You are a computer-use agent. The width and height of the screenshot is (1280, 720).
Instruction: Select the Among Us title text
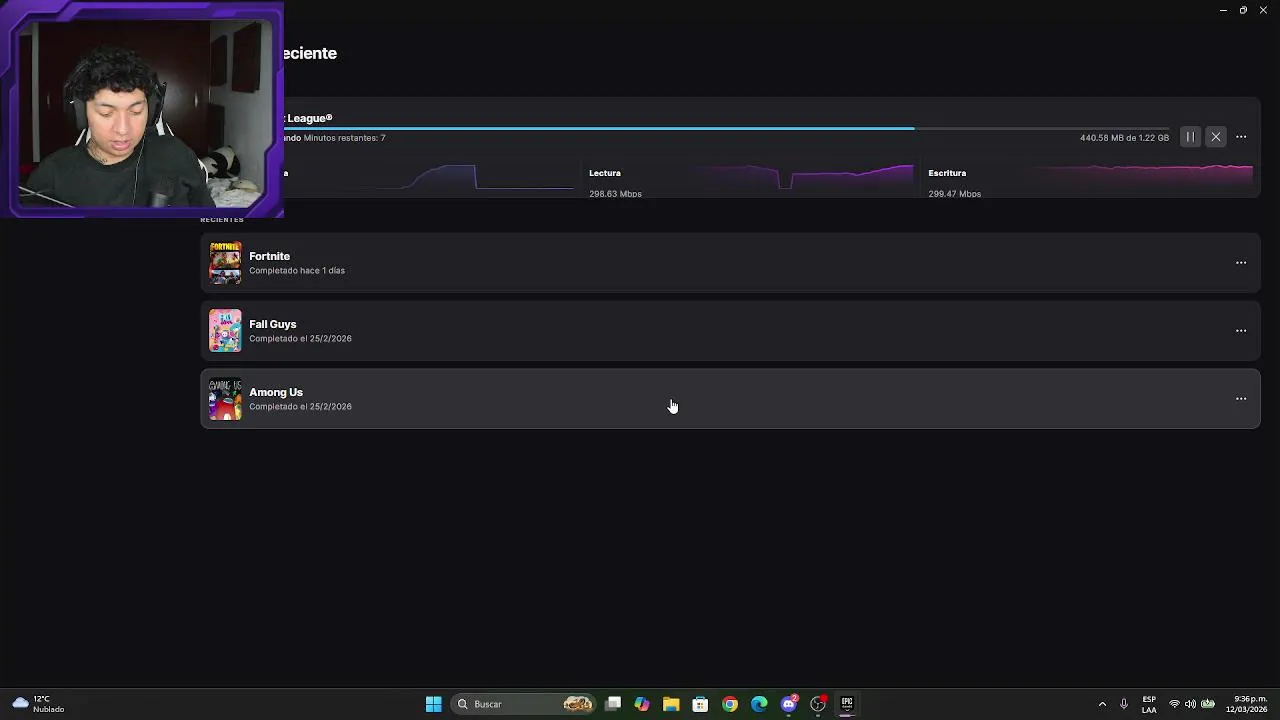coord(275,392)
